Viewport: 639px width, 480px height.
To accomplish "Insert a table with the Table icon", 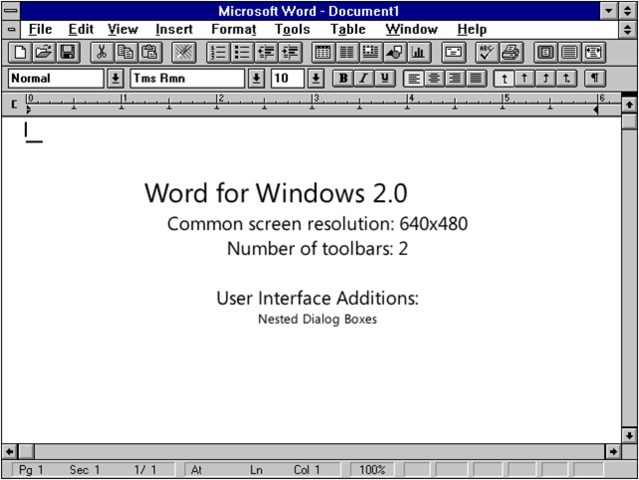I will click(323, 53).
